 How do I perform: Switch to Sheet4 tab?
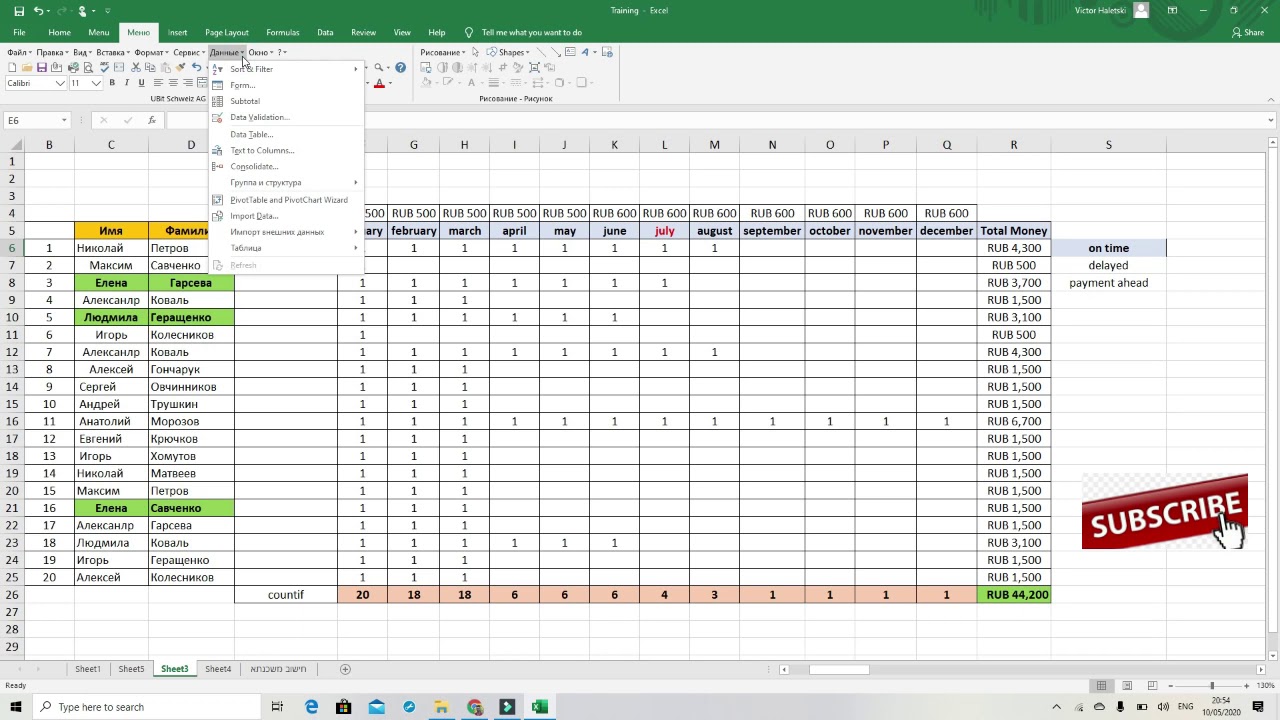pos(218,669)
